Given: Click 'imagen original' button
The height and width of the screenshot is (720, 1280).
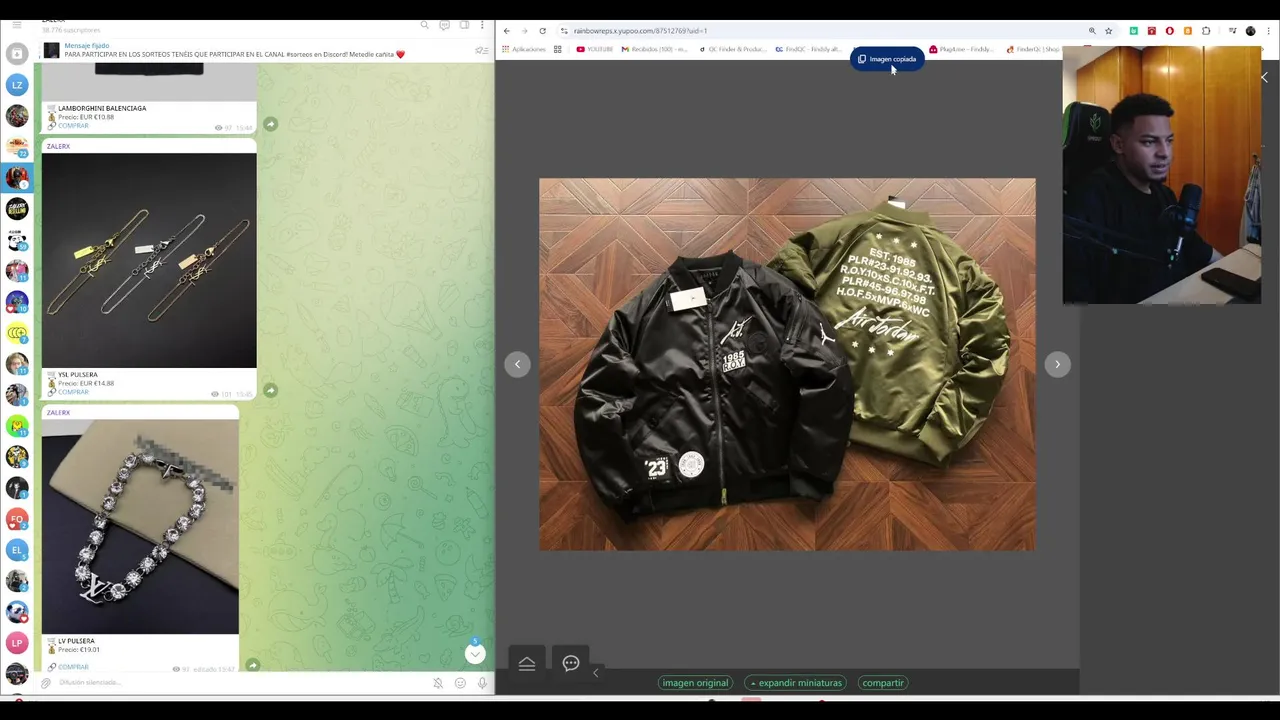Looking at the screenshot, I should point(695,683).
